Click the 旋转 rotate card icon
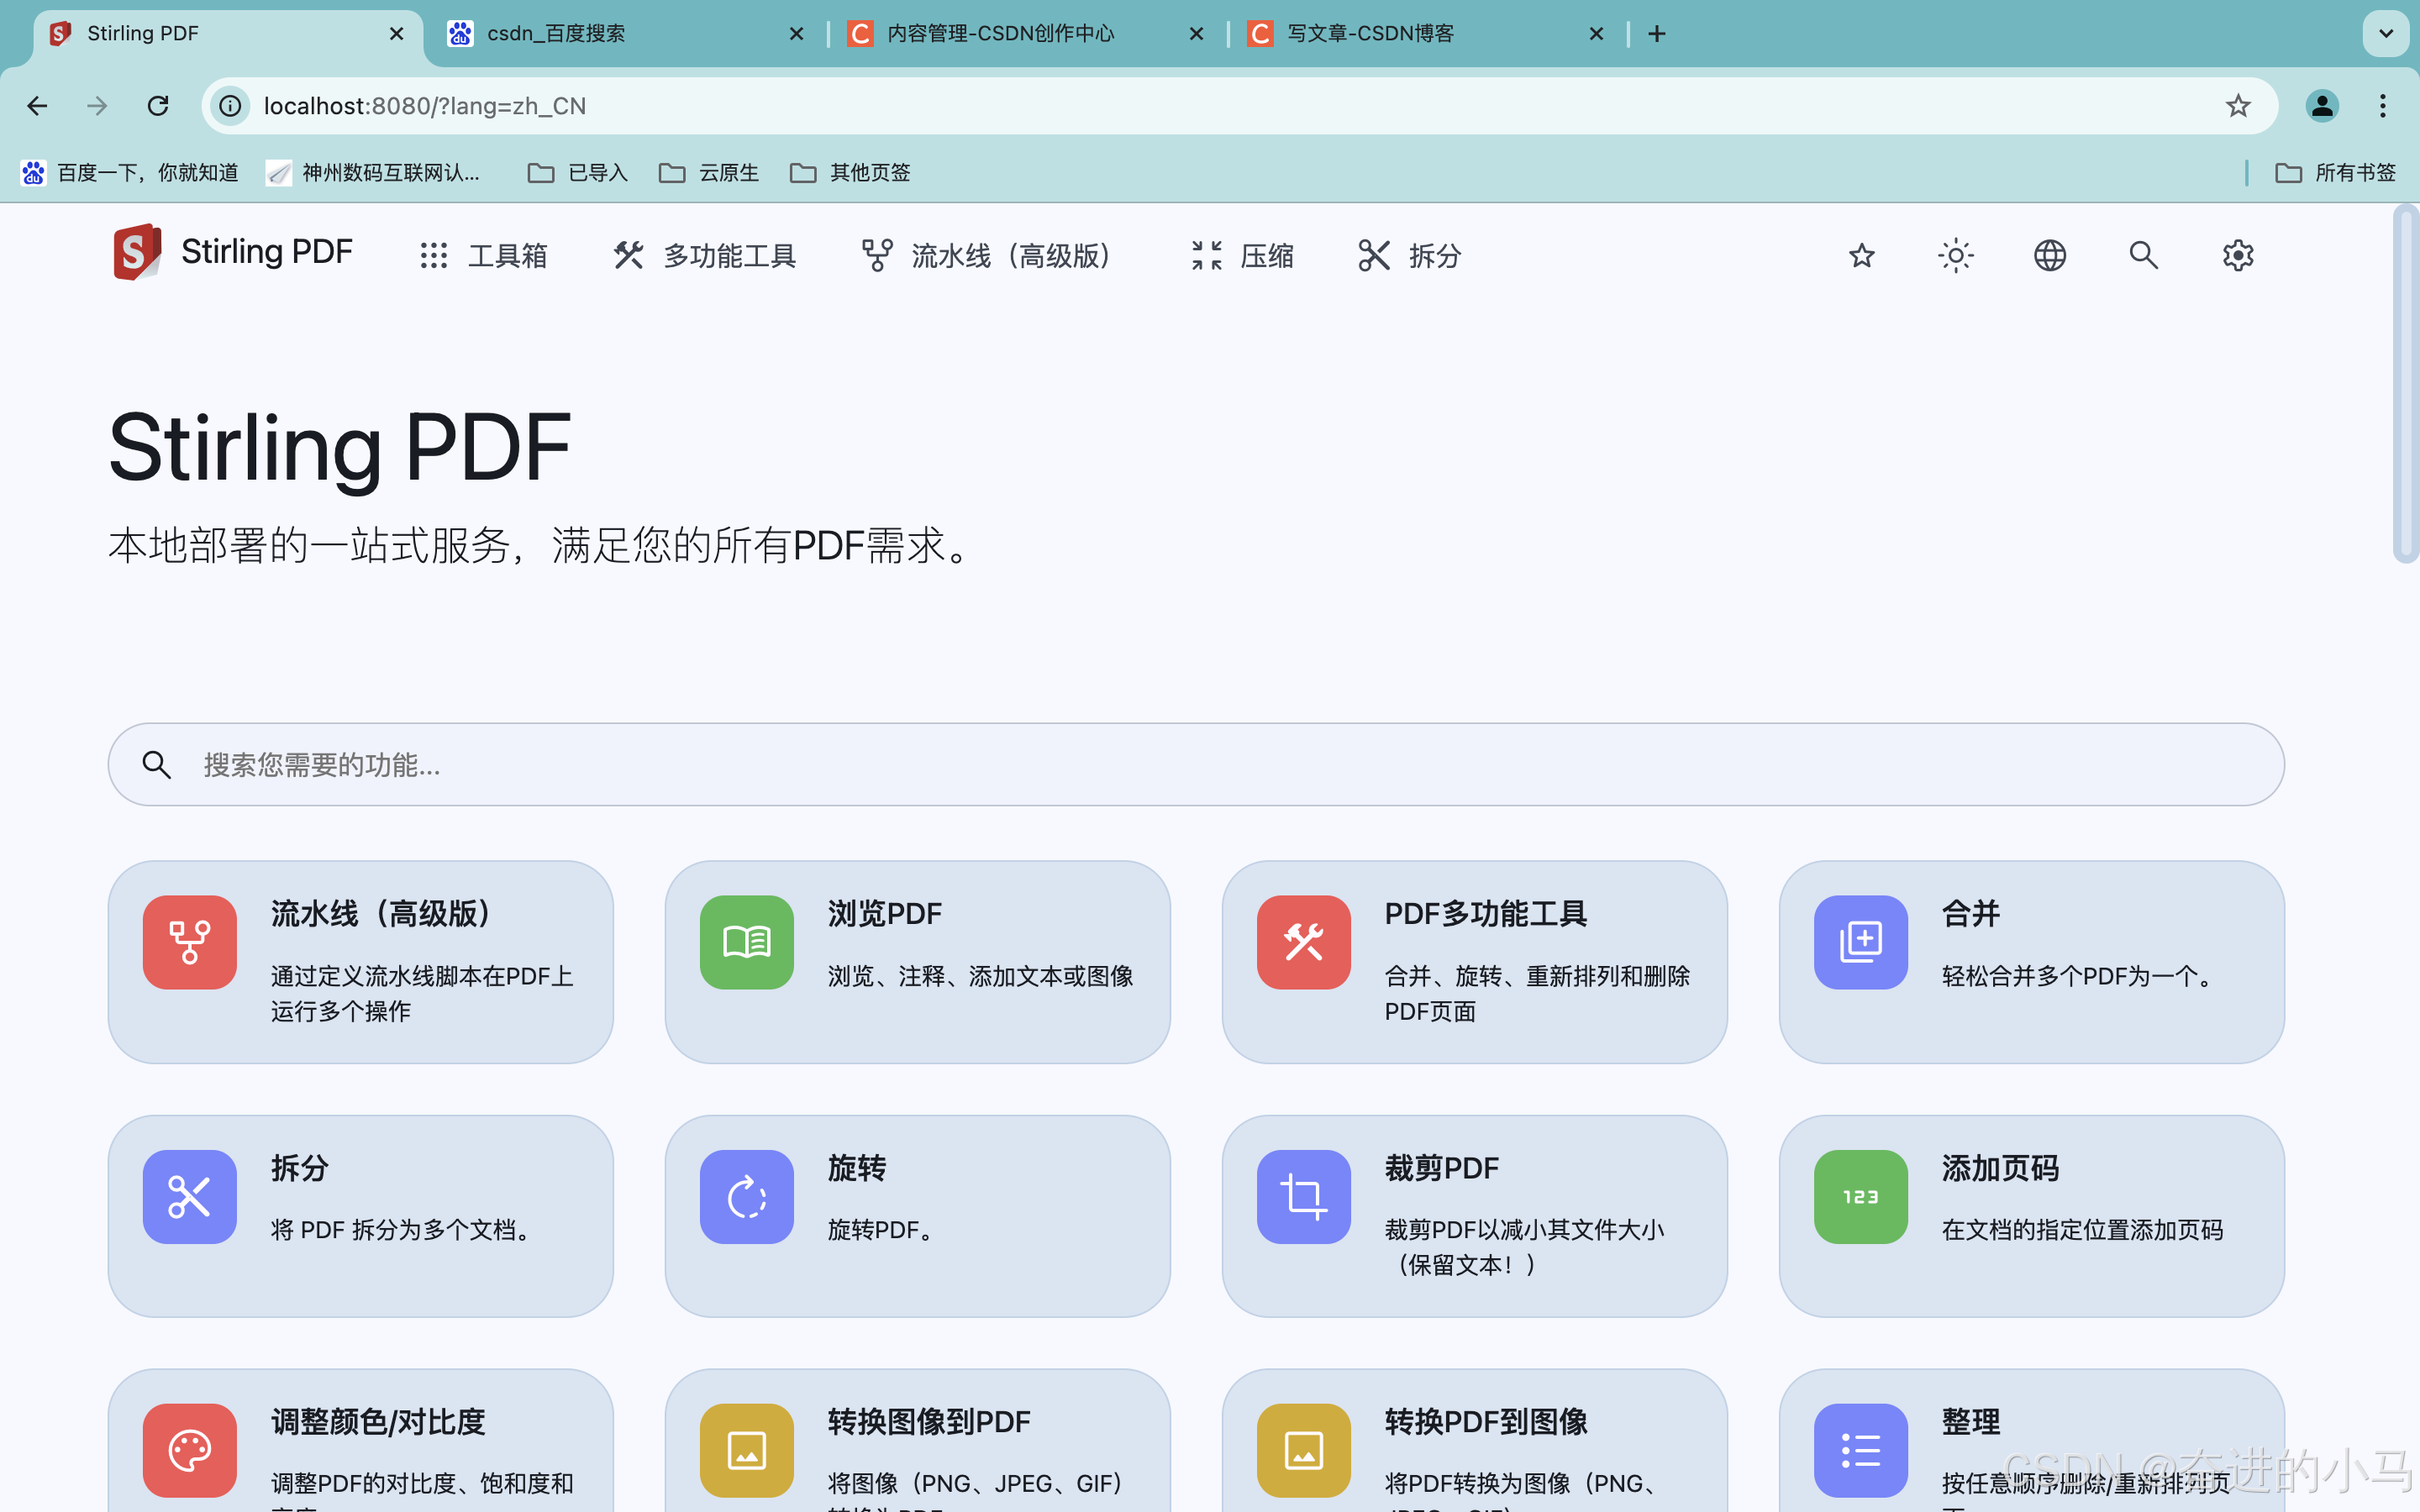 click(x=746, y=1196)
